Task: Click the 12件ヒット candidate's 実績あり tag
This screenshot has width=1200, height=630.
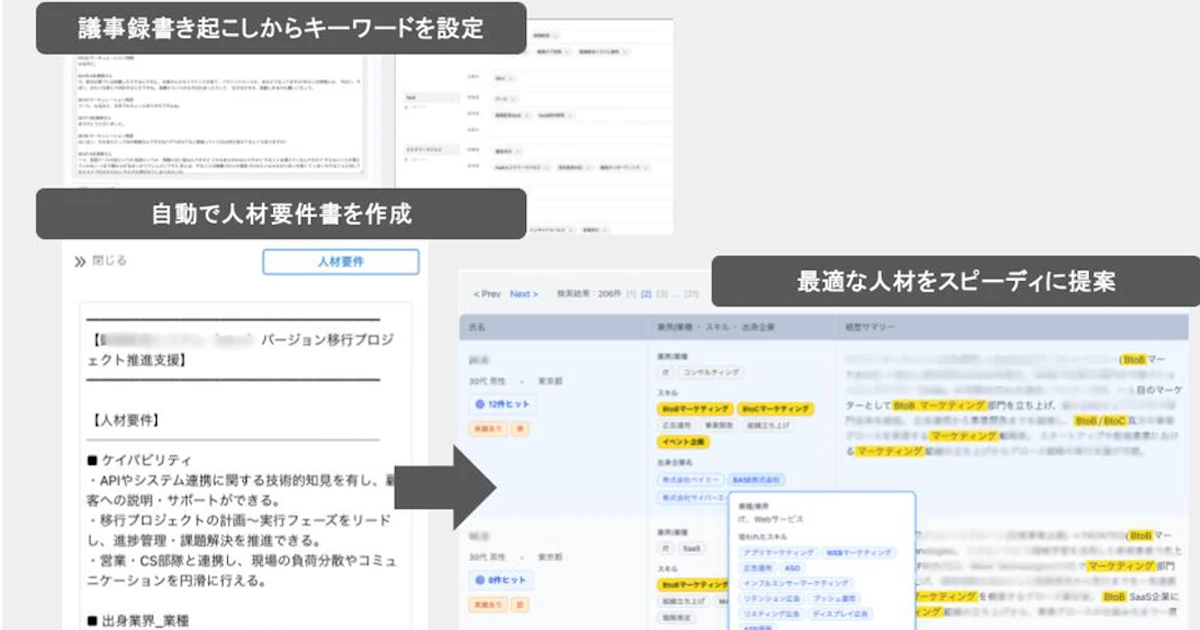Action: click(x=488, y=427)
